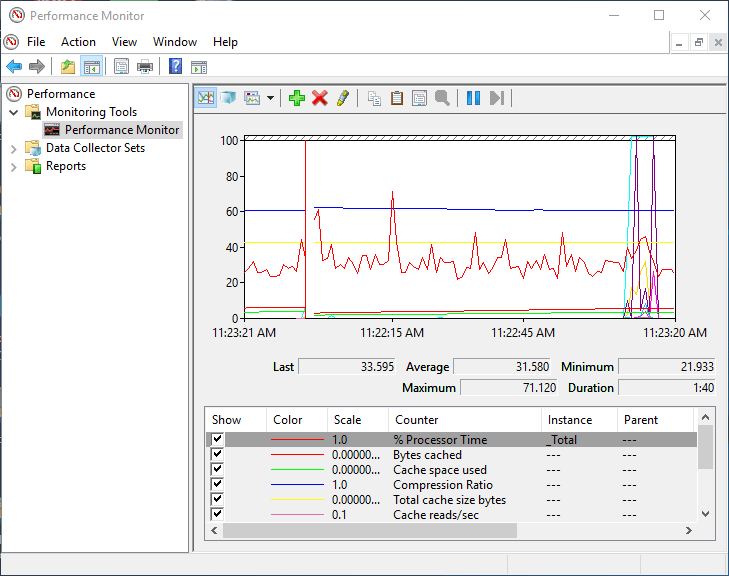This screenshot has width=729, height=576.
Task: Click the green Add counter plus icon
Action: [296, 97]
